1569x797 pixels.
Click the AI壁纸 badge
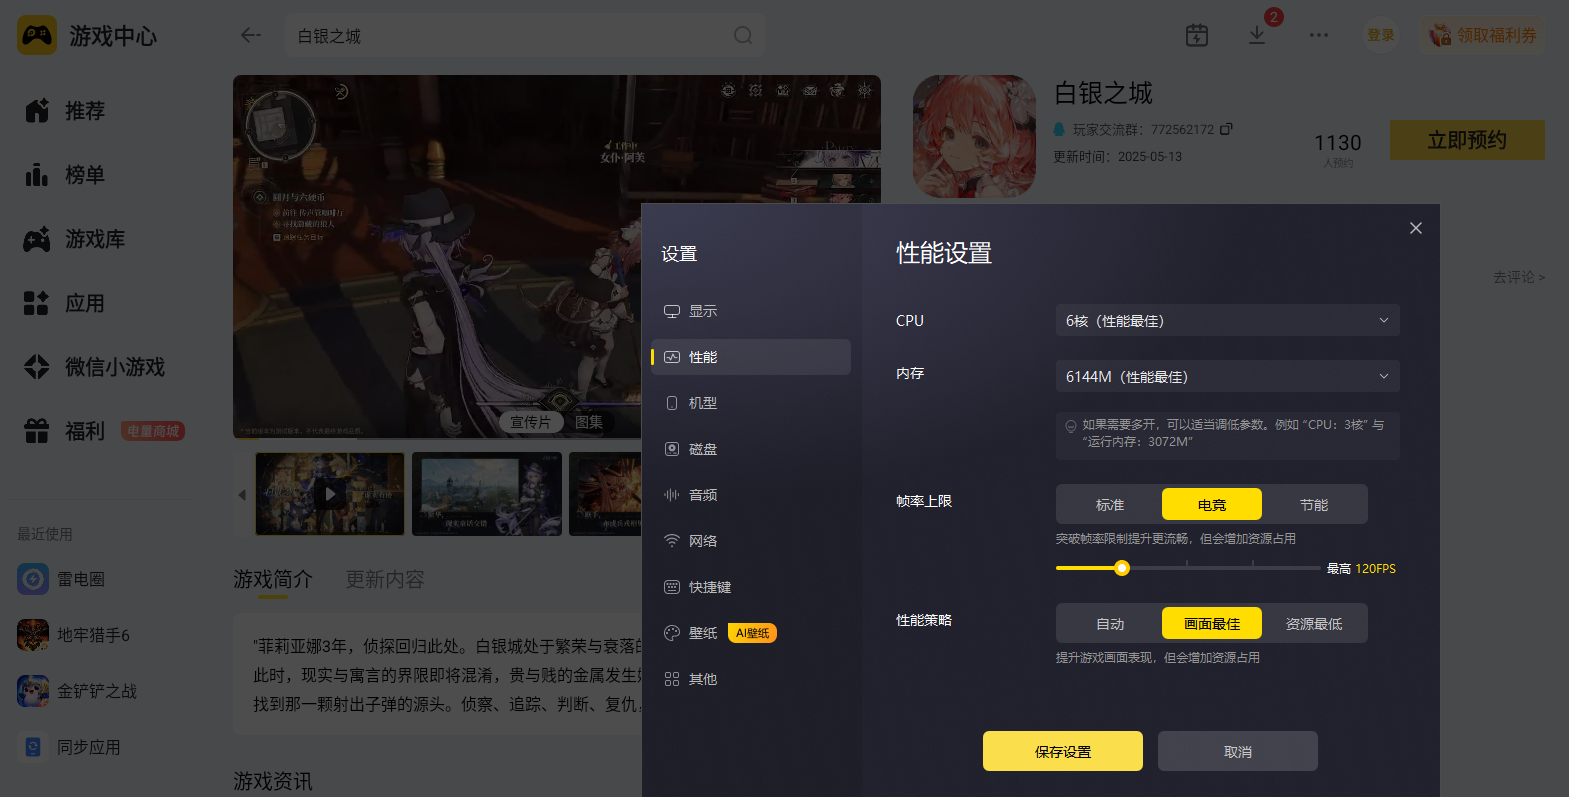pos(752,633)
